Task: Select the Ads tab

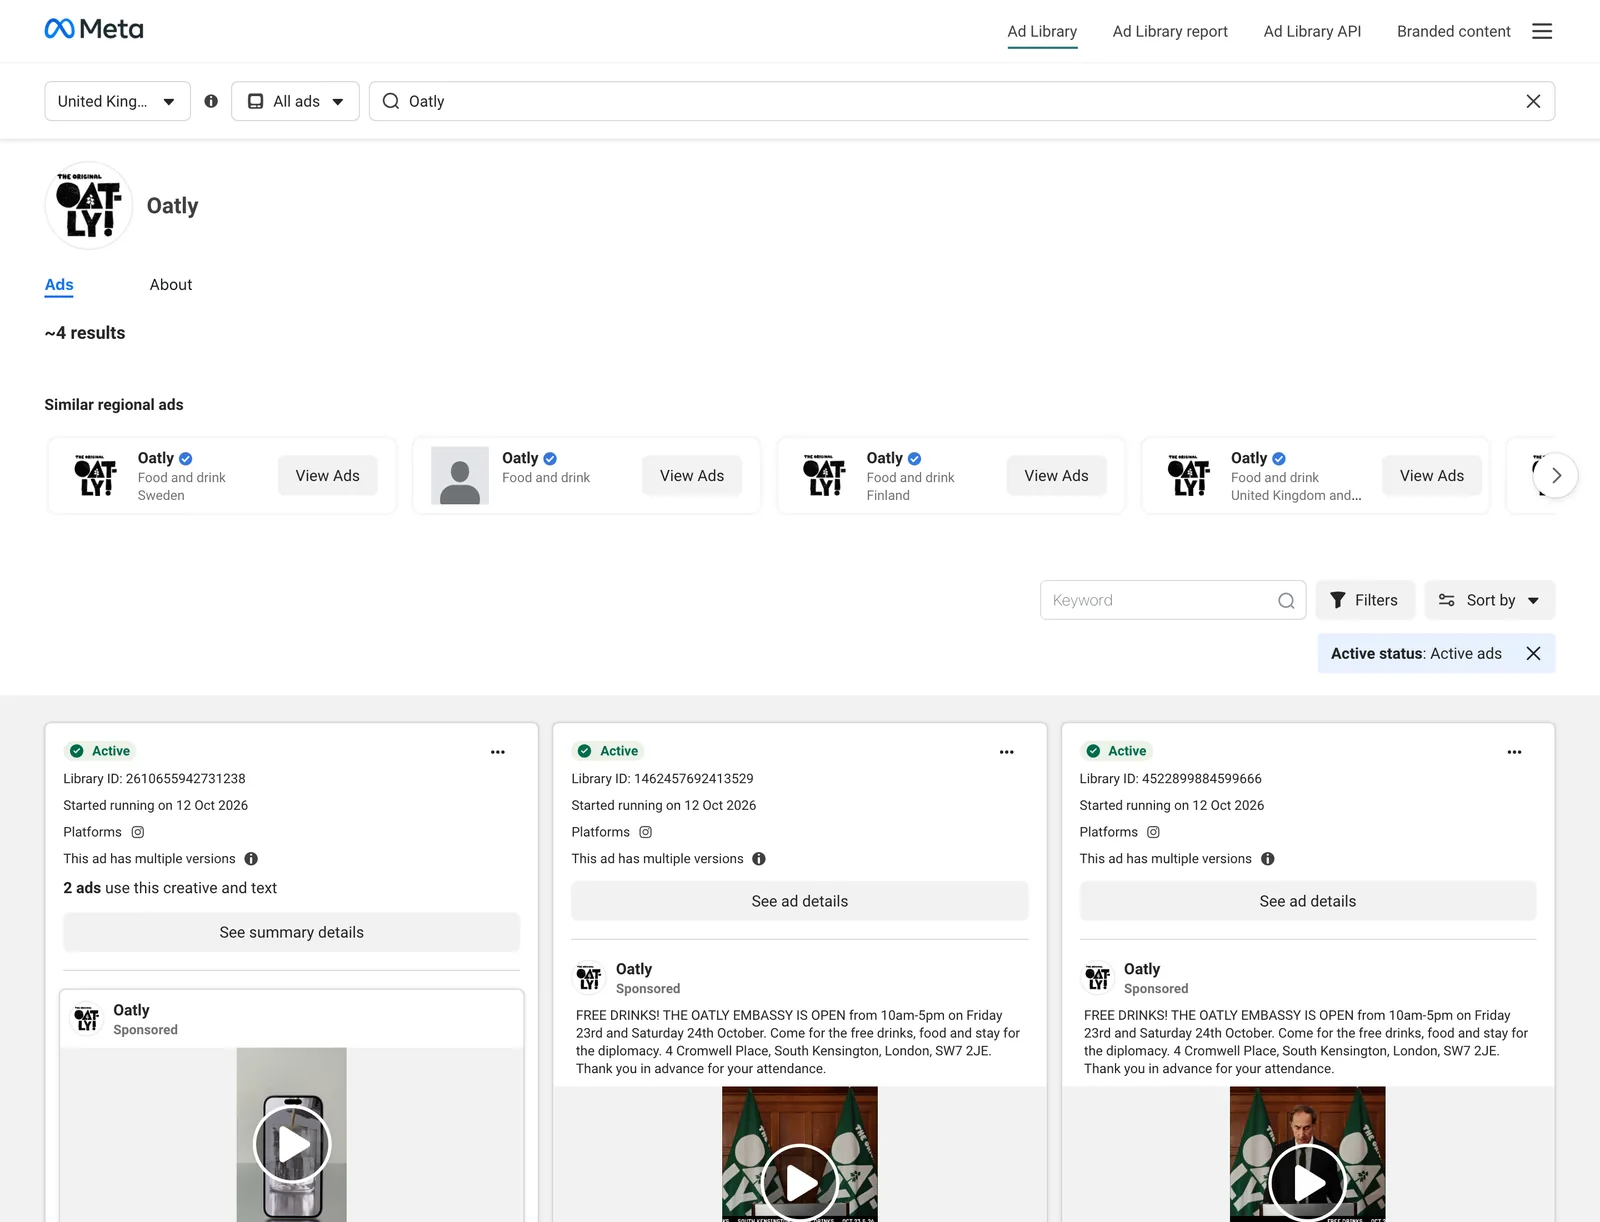Action: (59, 285)
